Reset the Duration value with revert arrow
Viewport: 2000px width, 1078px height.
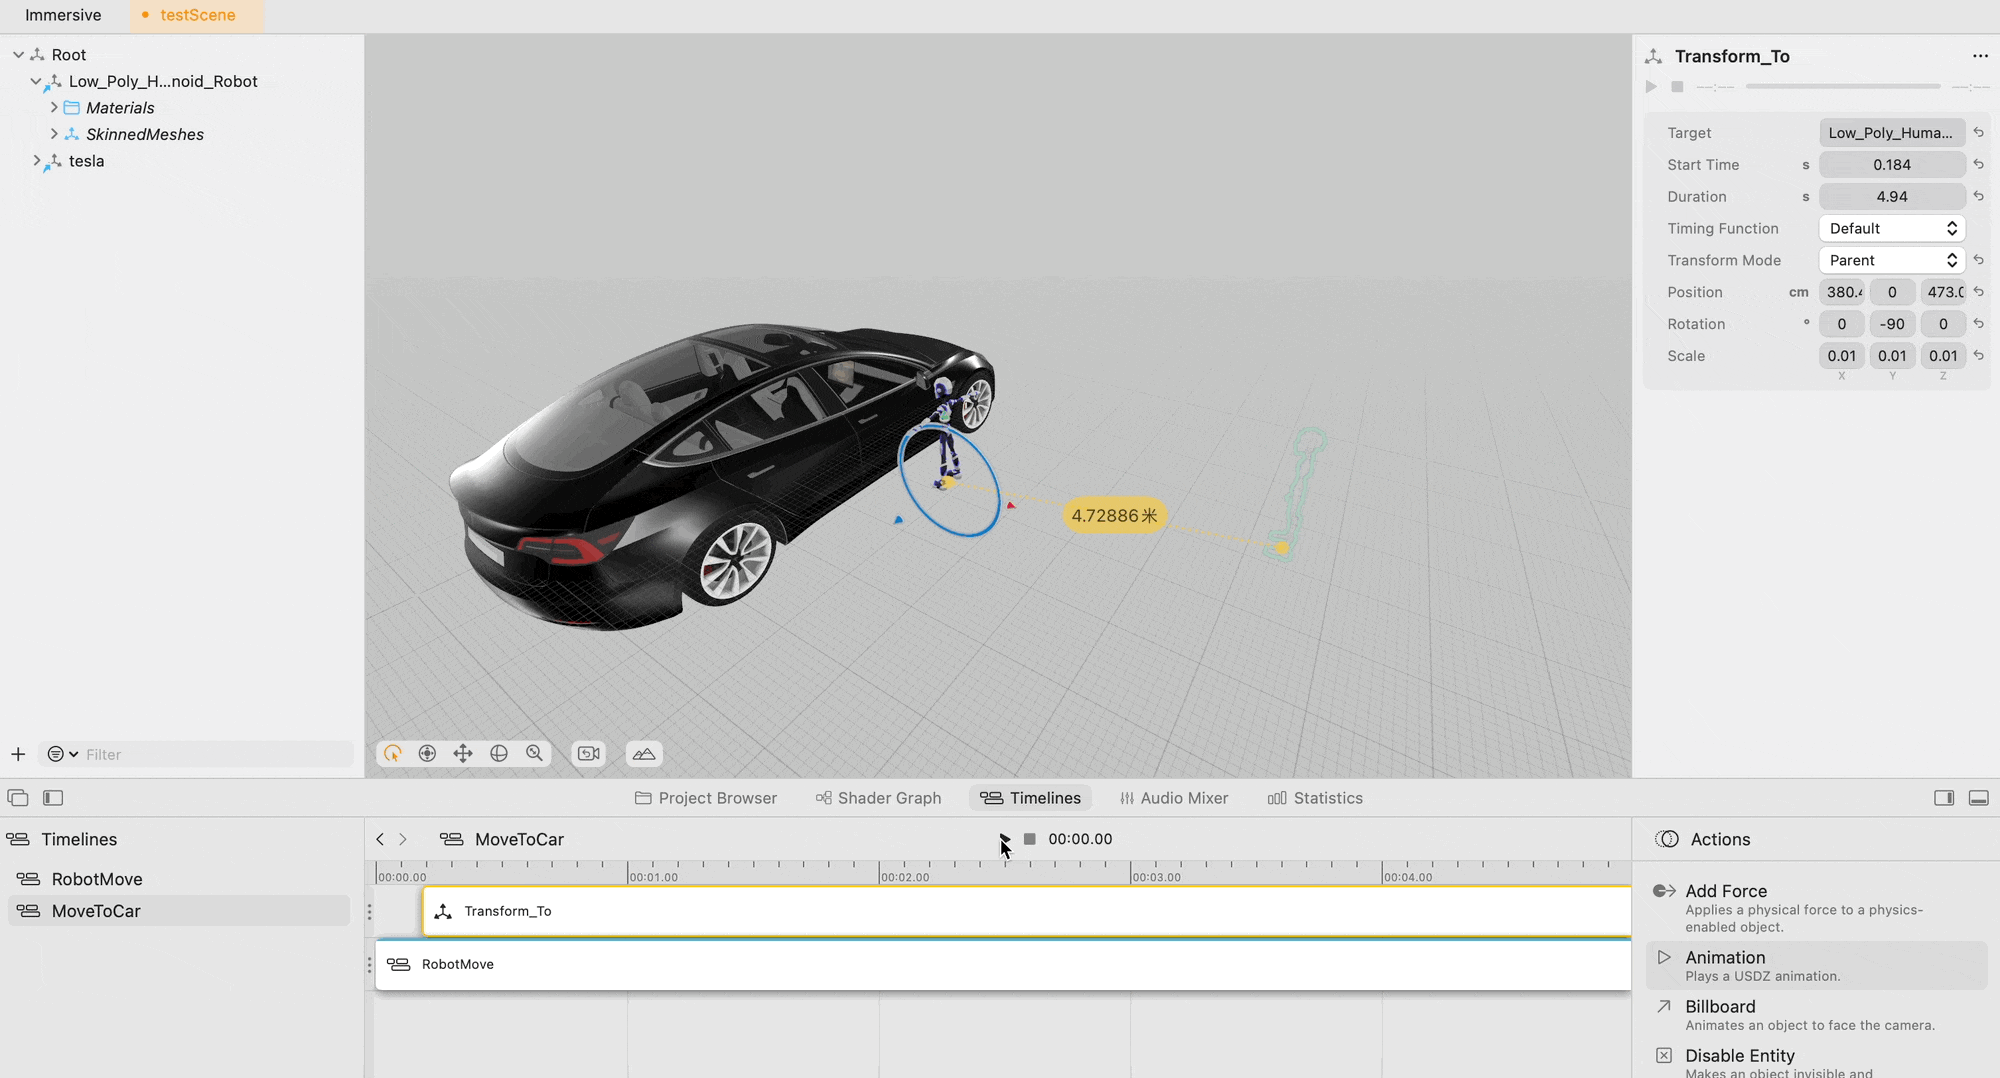point(1978,196)
